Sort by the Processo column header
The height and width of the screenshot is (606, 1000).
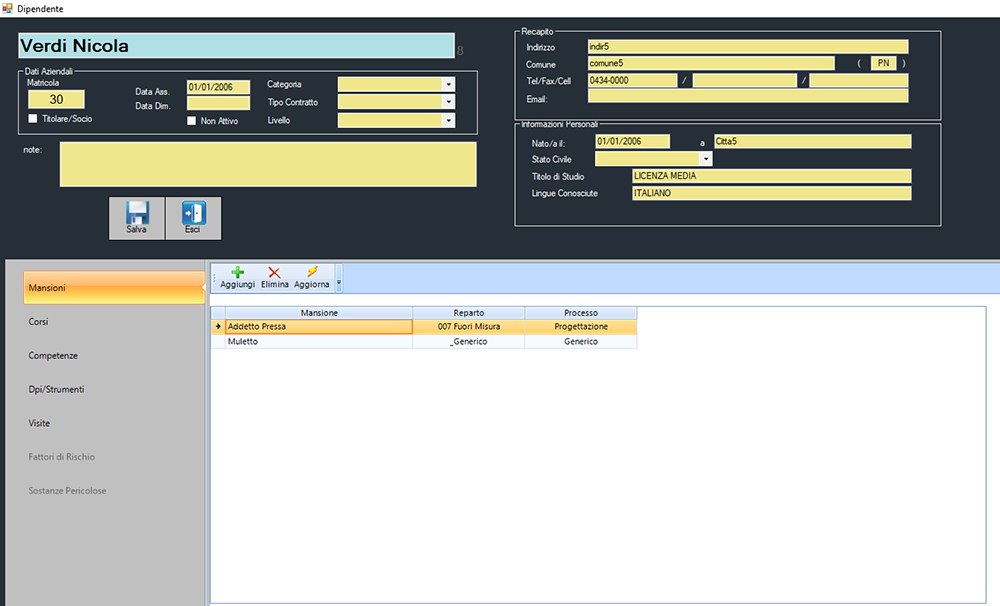tap(581, 313)
